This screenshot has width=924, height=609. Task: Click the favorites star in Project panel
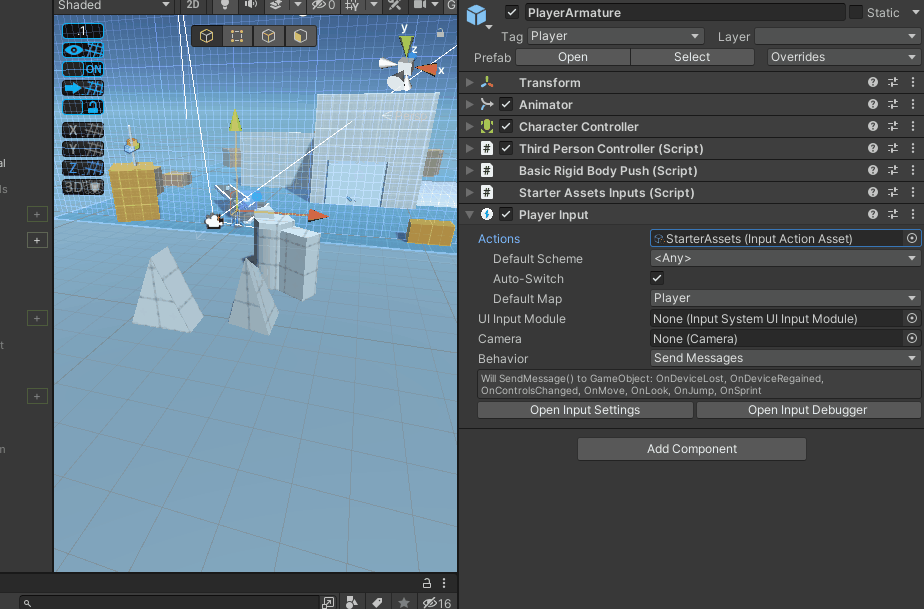[x=403, y=602]
